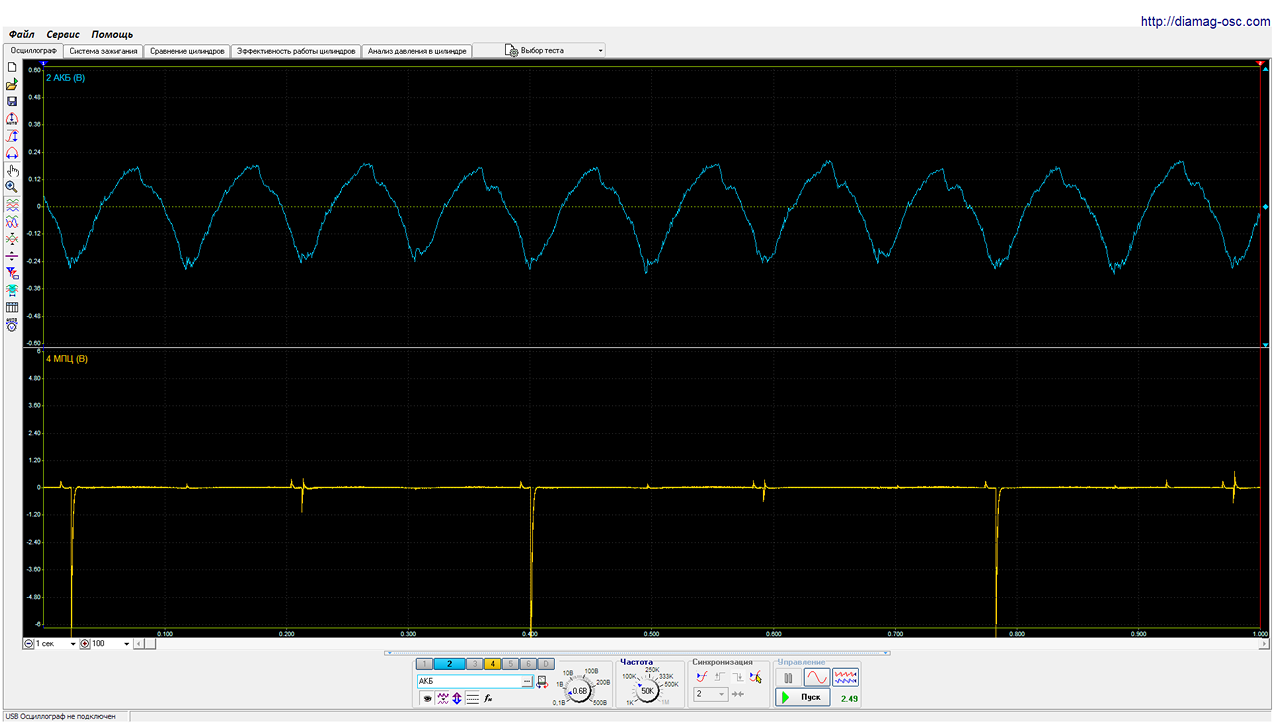Image resolution: width=1280 pixels, height=725 pixels.
Task: Click the collapse handle above control panel
Action: pos(636,653)
